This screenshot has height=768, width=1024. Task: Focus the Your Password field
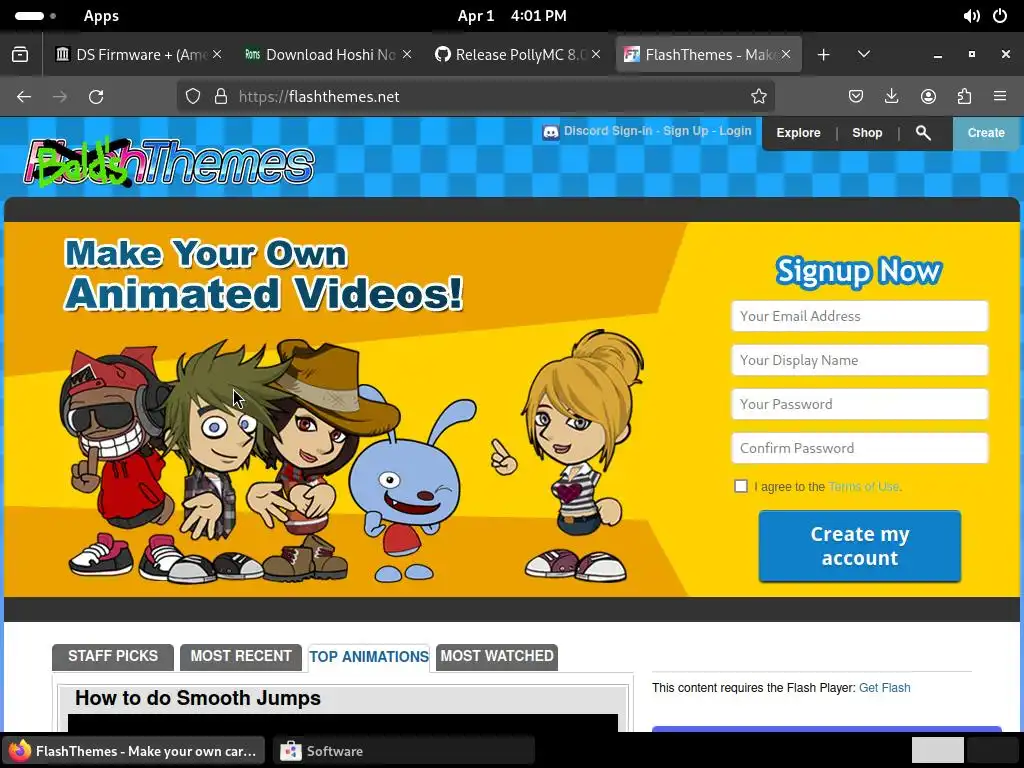point(859,404)
